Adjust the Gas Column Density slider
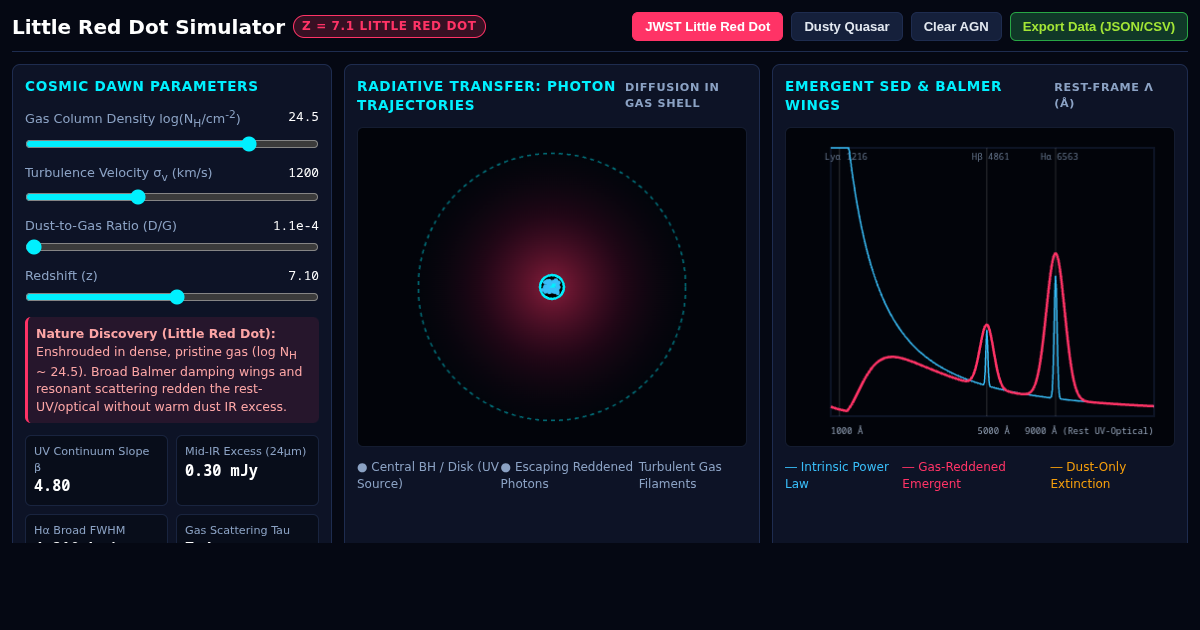The width and height of the screenshot is (1200, 630). coord(172,144)
